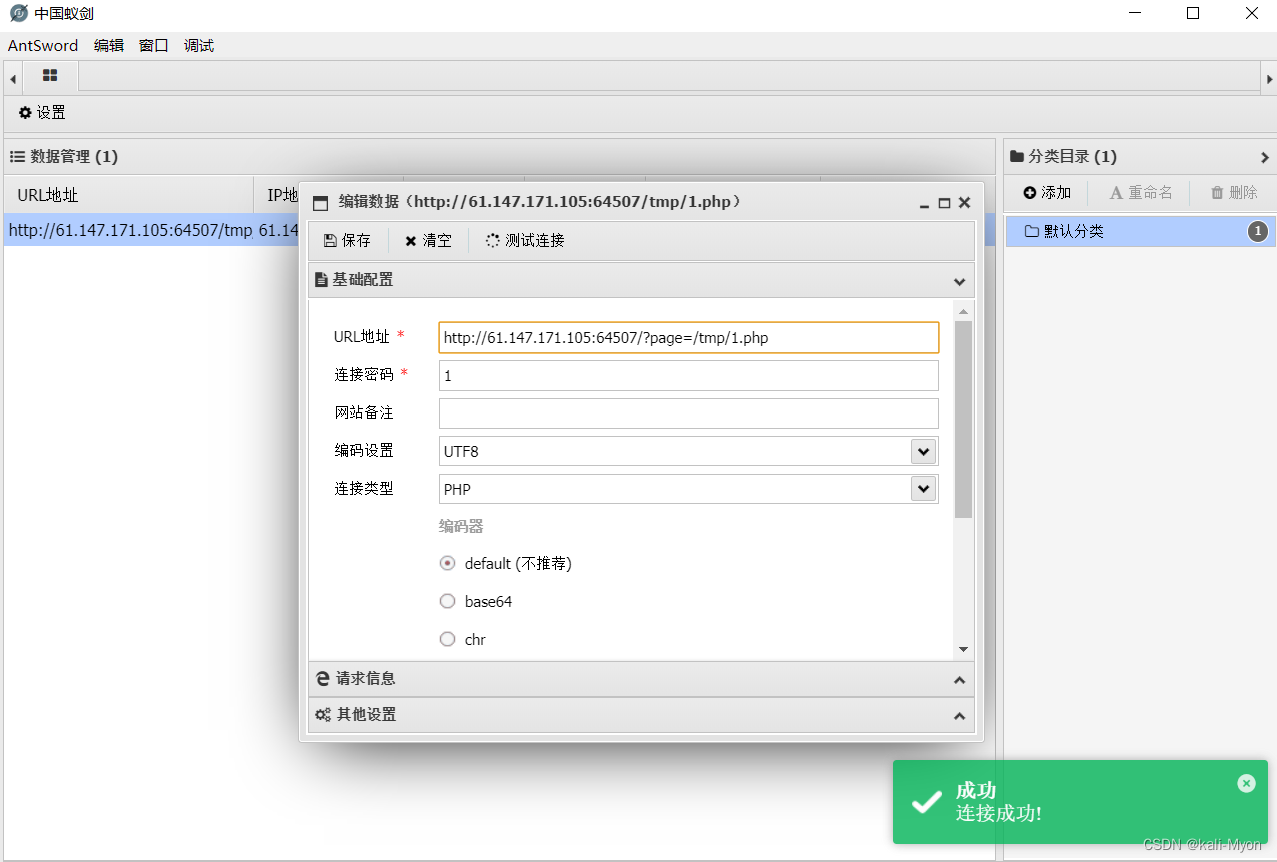The image size is (1277, 862).
Task: Click the 中国蚁剑 app icon in title bar
Action: pyautogui.click(x=18, y=13)
